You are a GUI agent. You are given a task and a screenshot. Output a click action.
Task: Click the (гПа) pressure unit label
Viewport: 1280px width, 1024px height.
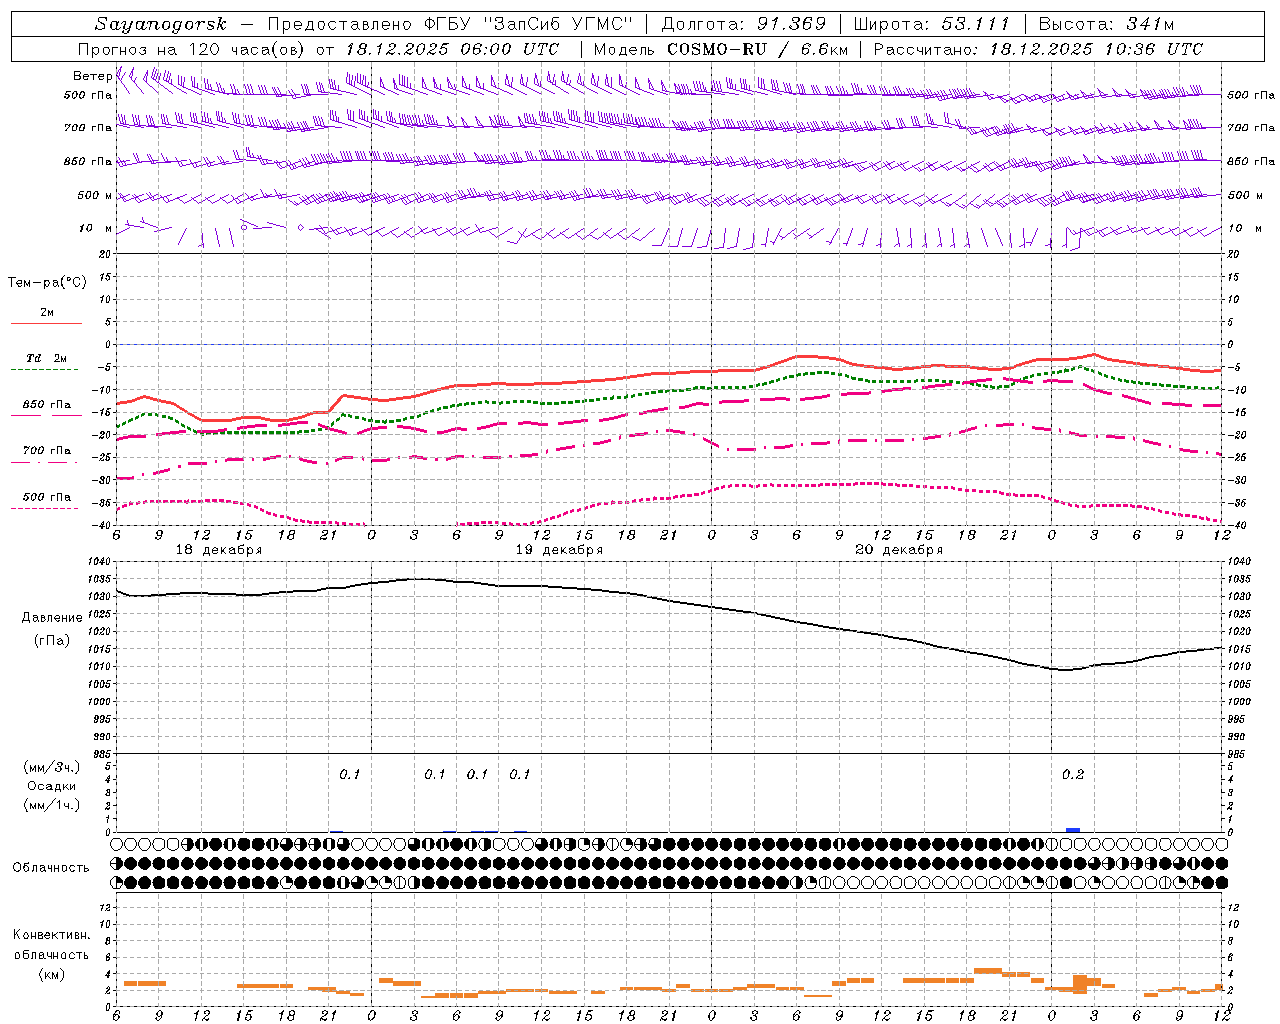click(x=51, y=640)
